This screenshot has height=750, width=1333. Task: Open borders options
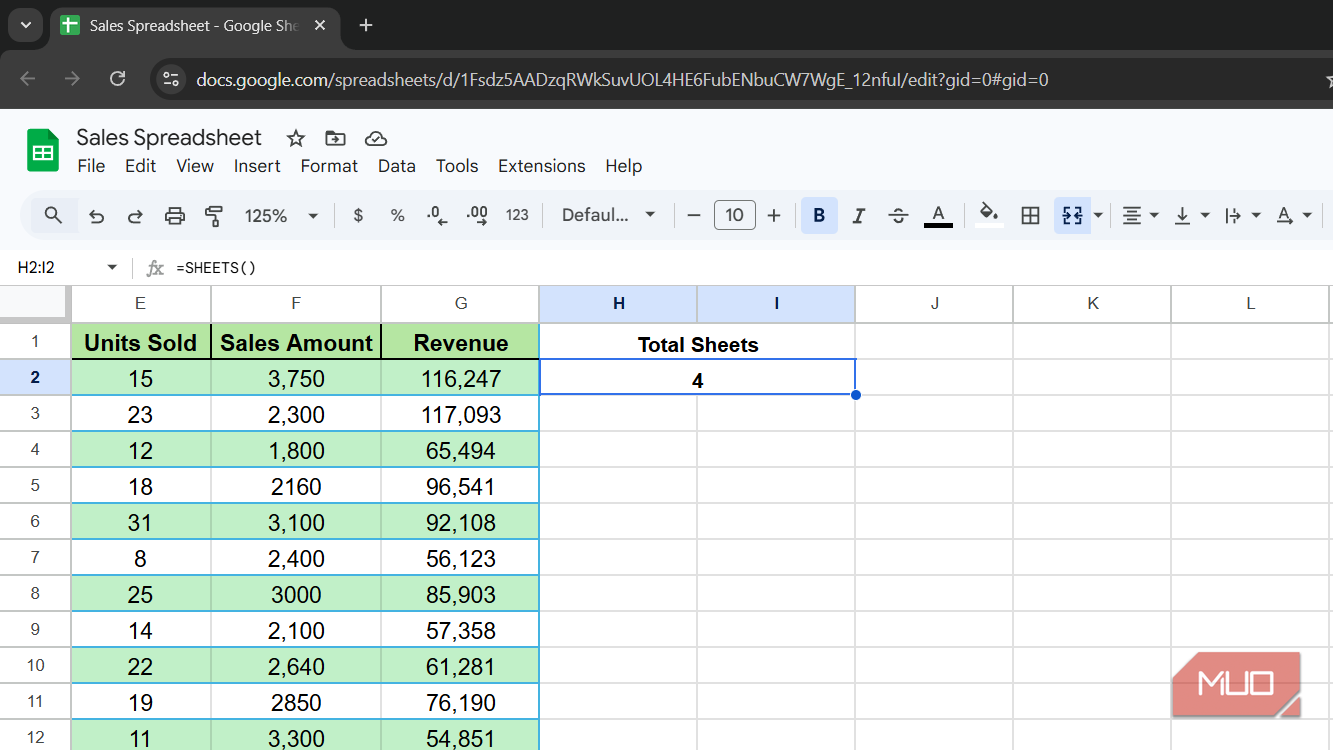point(1030,215)
